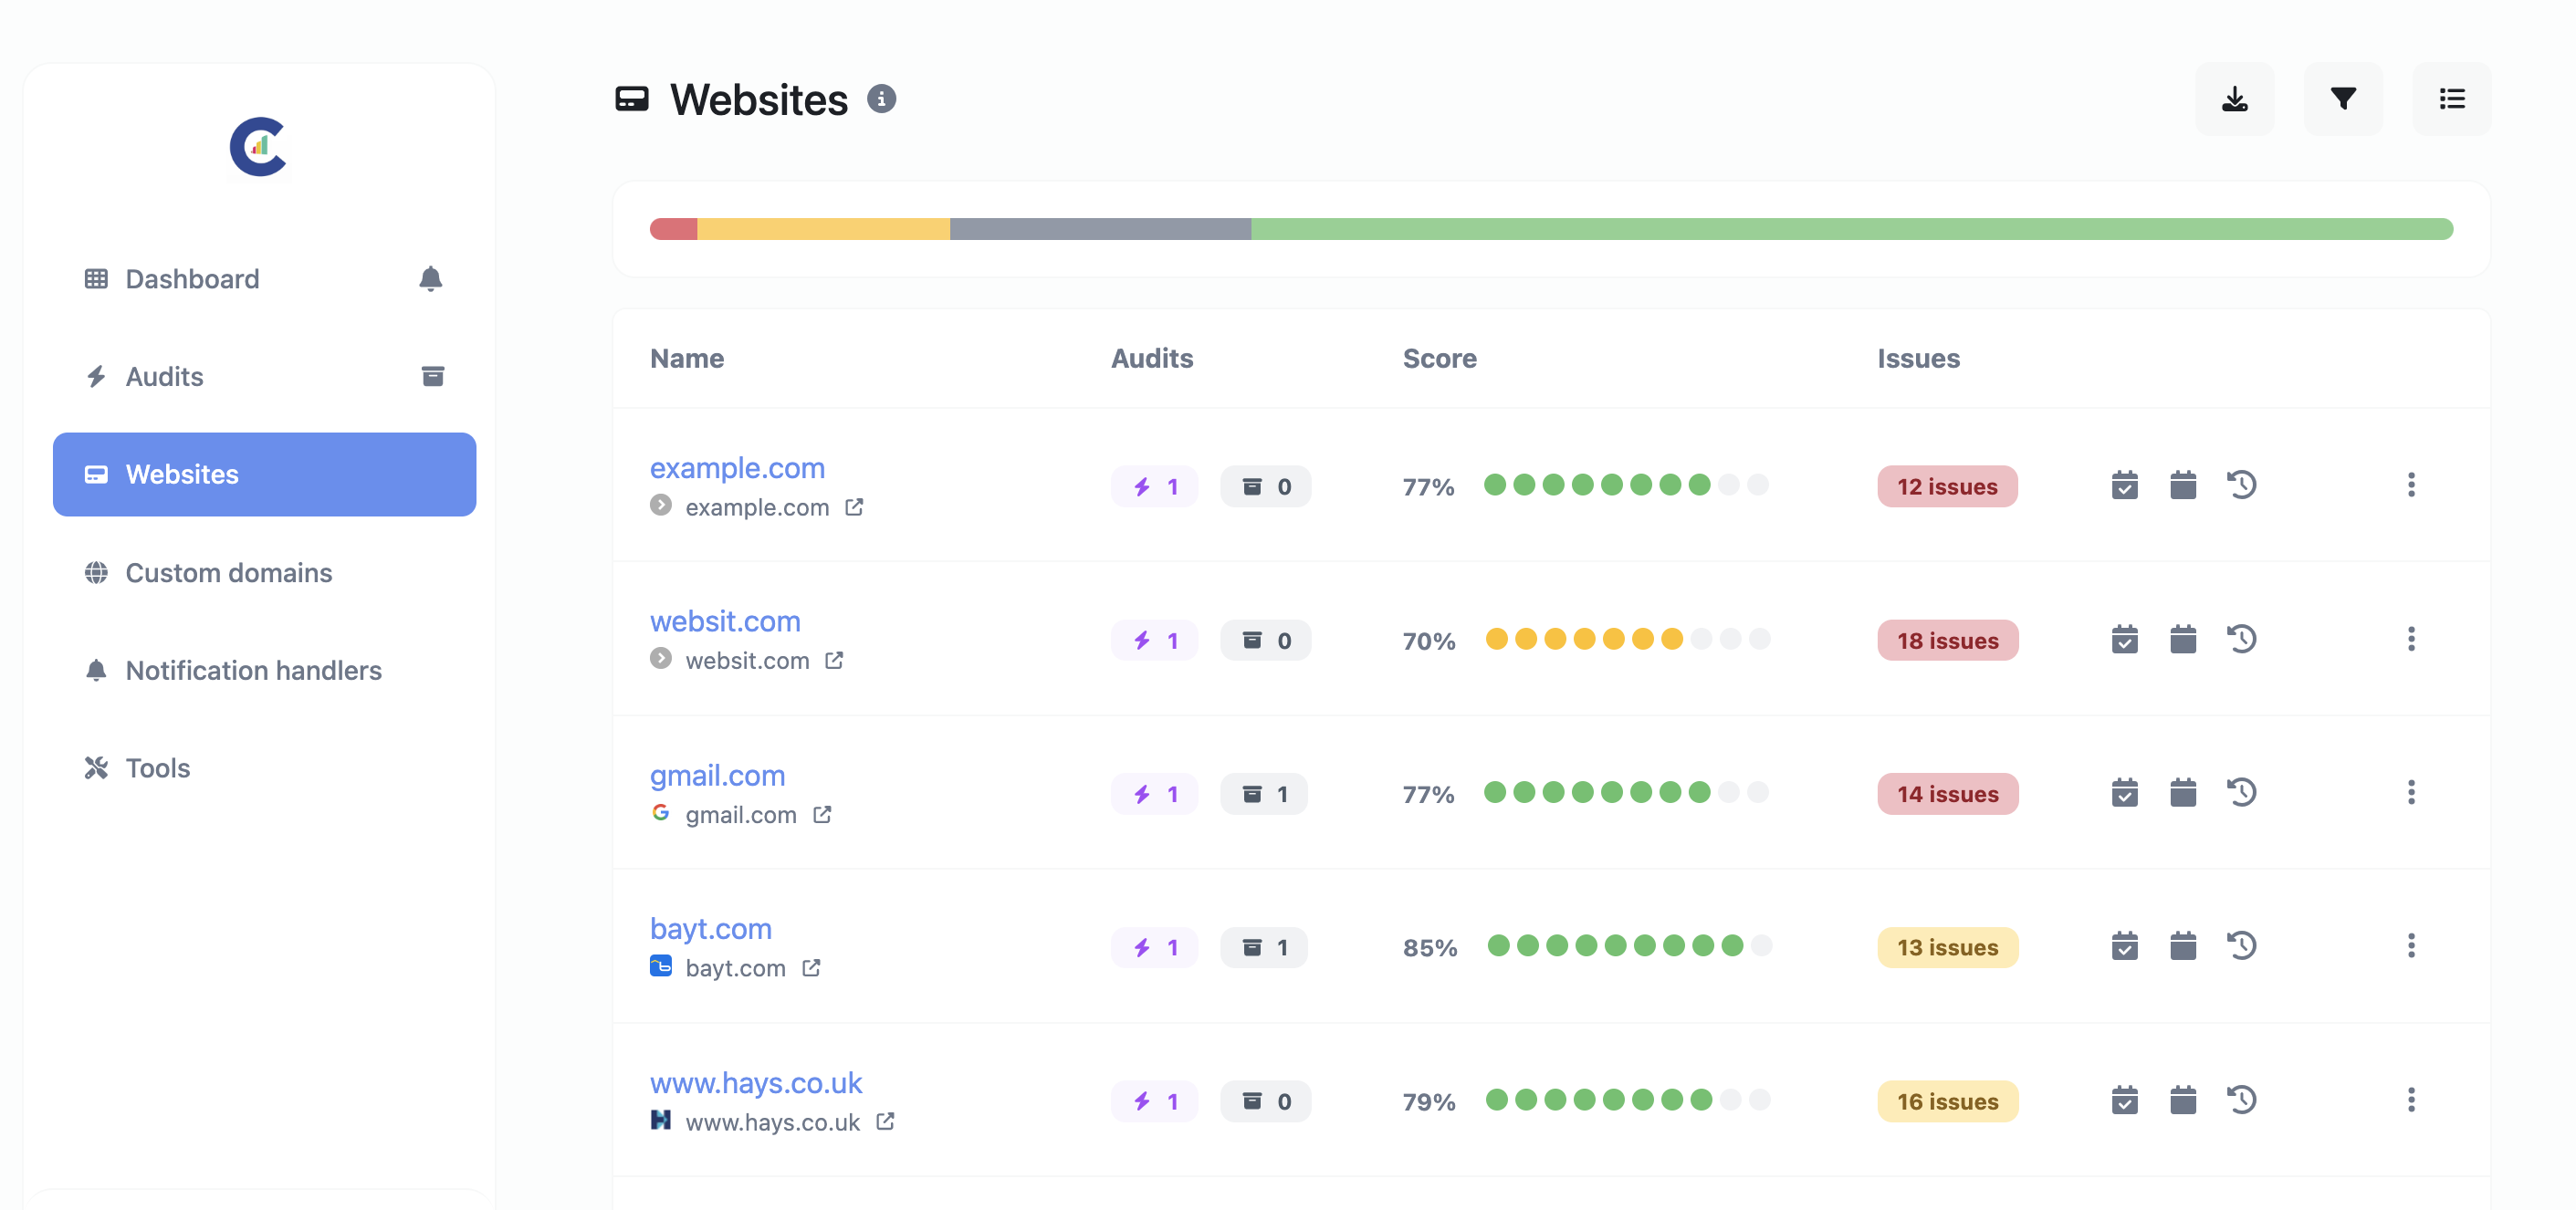Viewport: 2576px width, 1210px height.
Task: Open history clock icon for example.com
Action: click(2241, 485)
